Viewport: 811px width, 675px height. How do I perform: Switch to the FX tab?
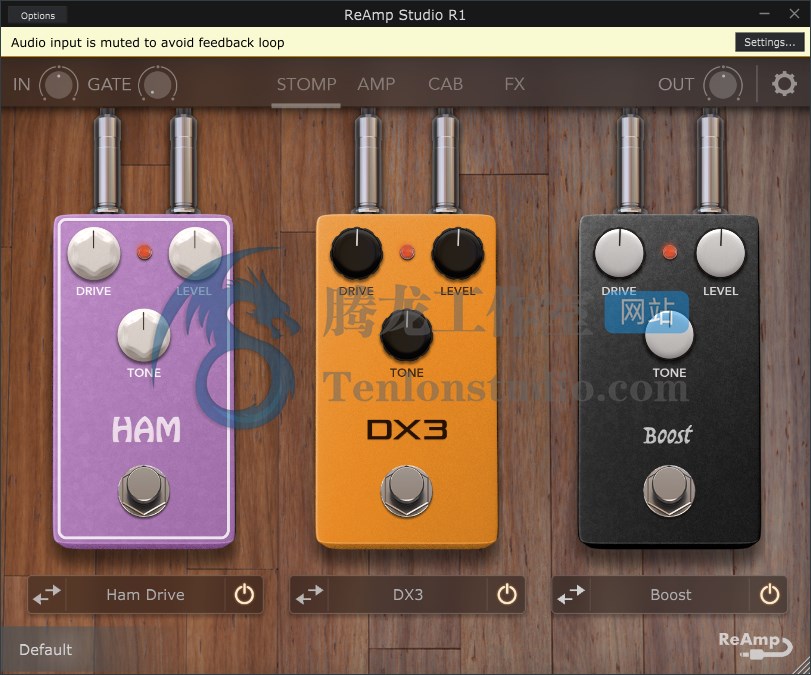click(x=515, y=84)
